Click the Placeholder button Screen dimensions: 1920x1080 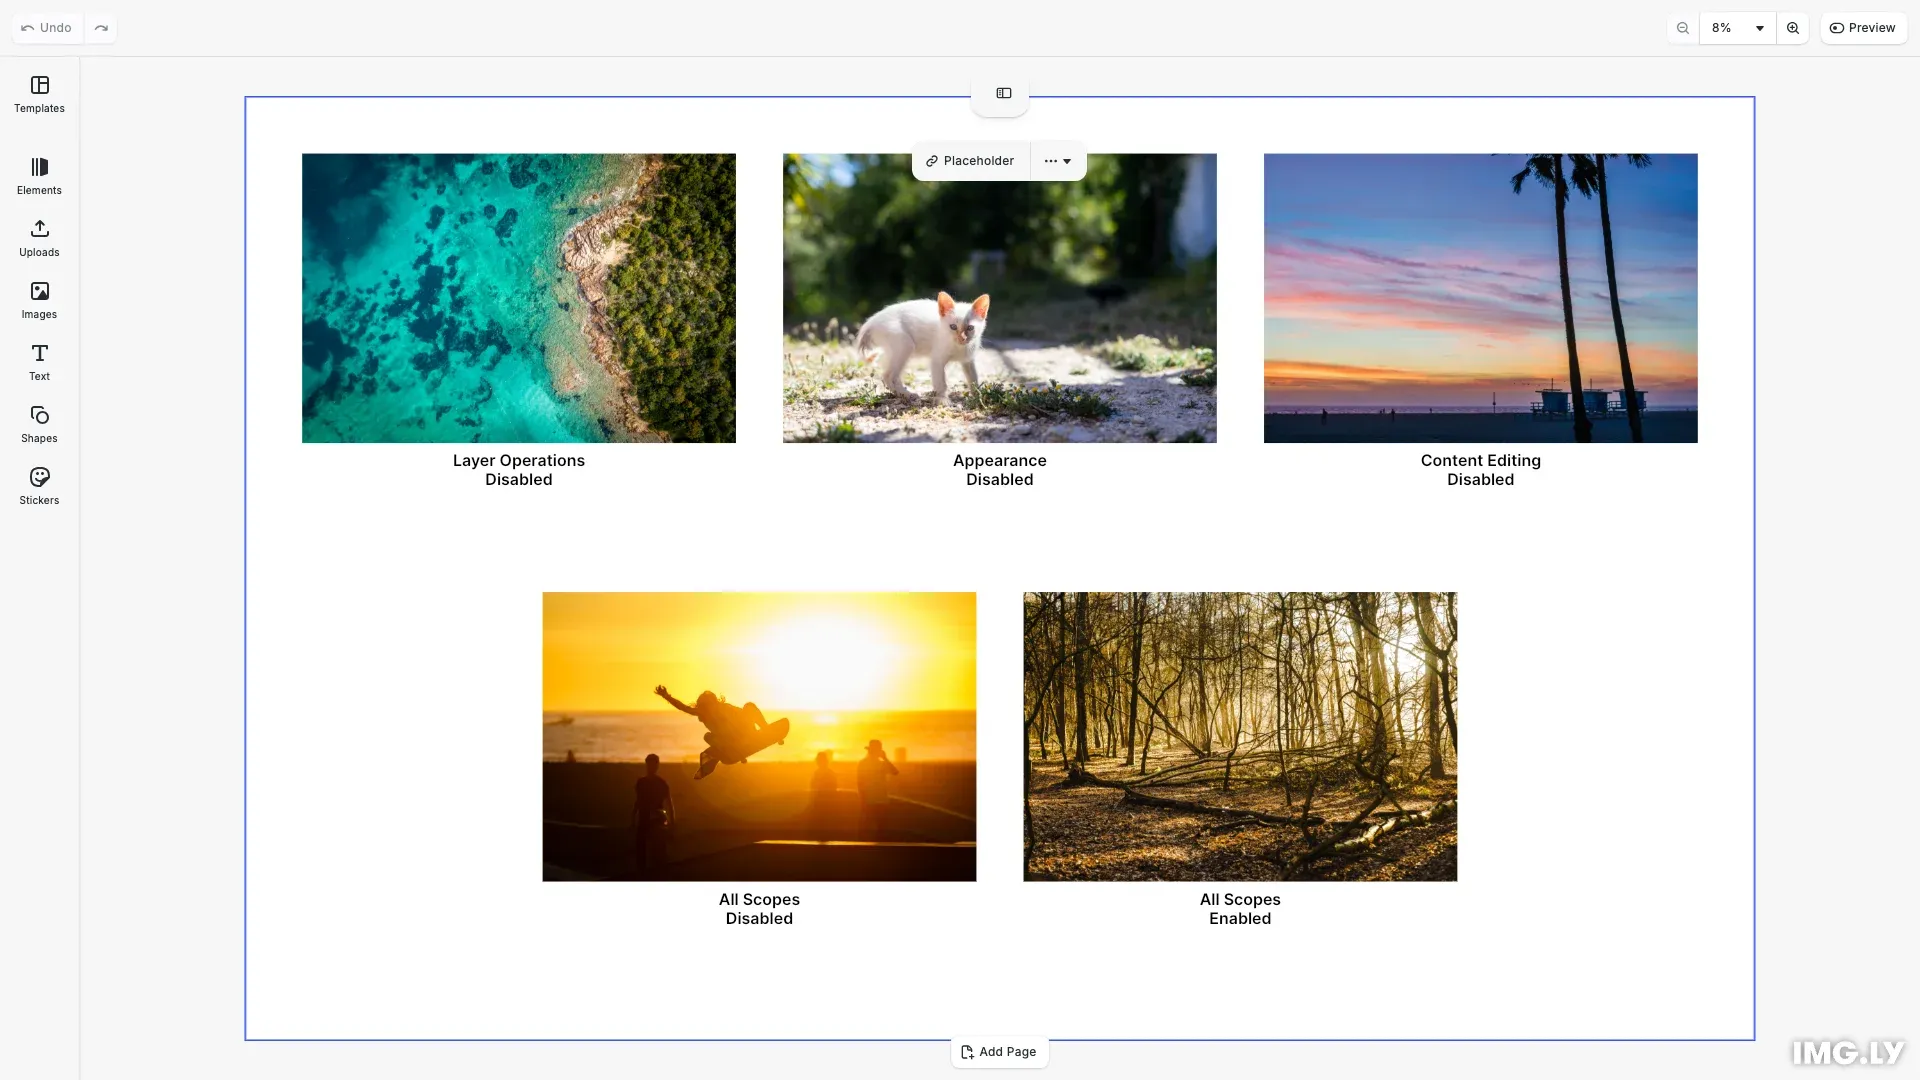(970, 161)
